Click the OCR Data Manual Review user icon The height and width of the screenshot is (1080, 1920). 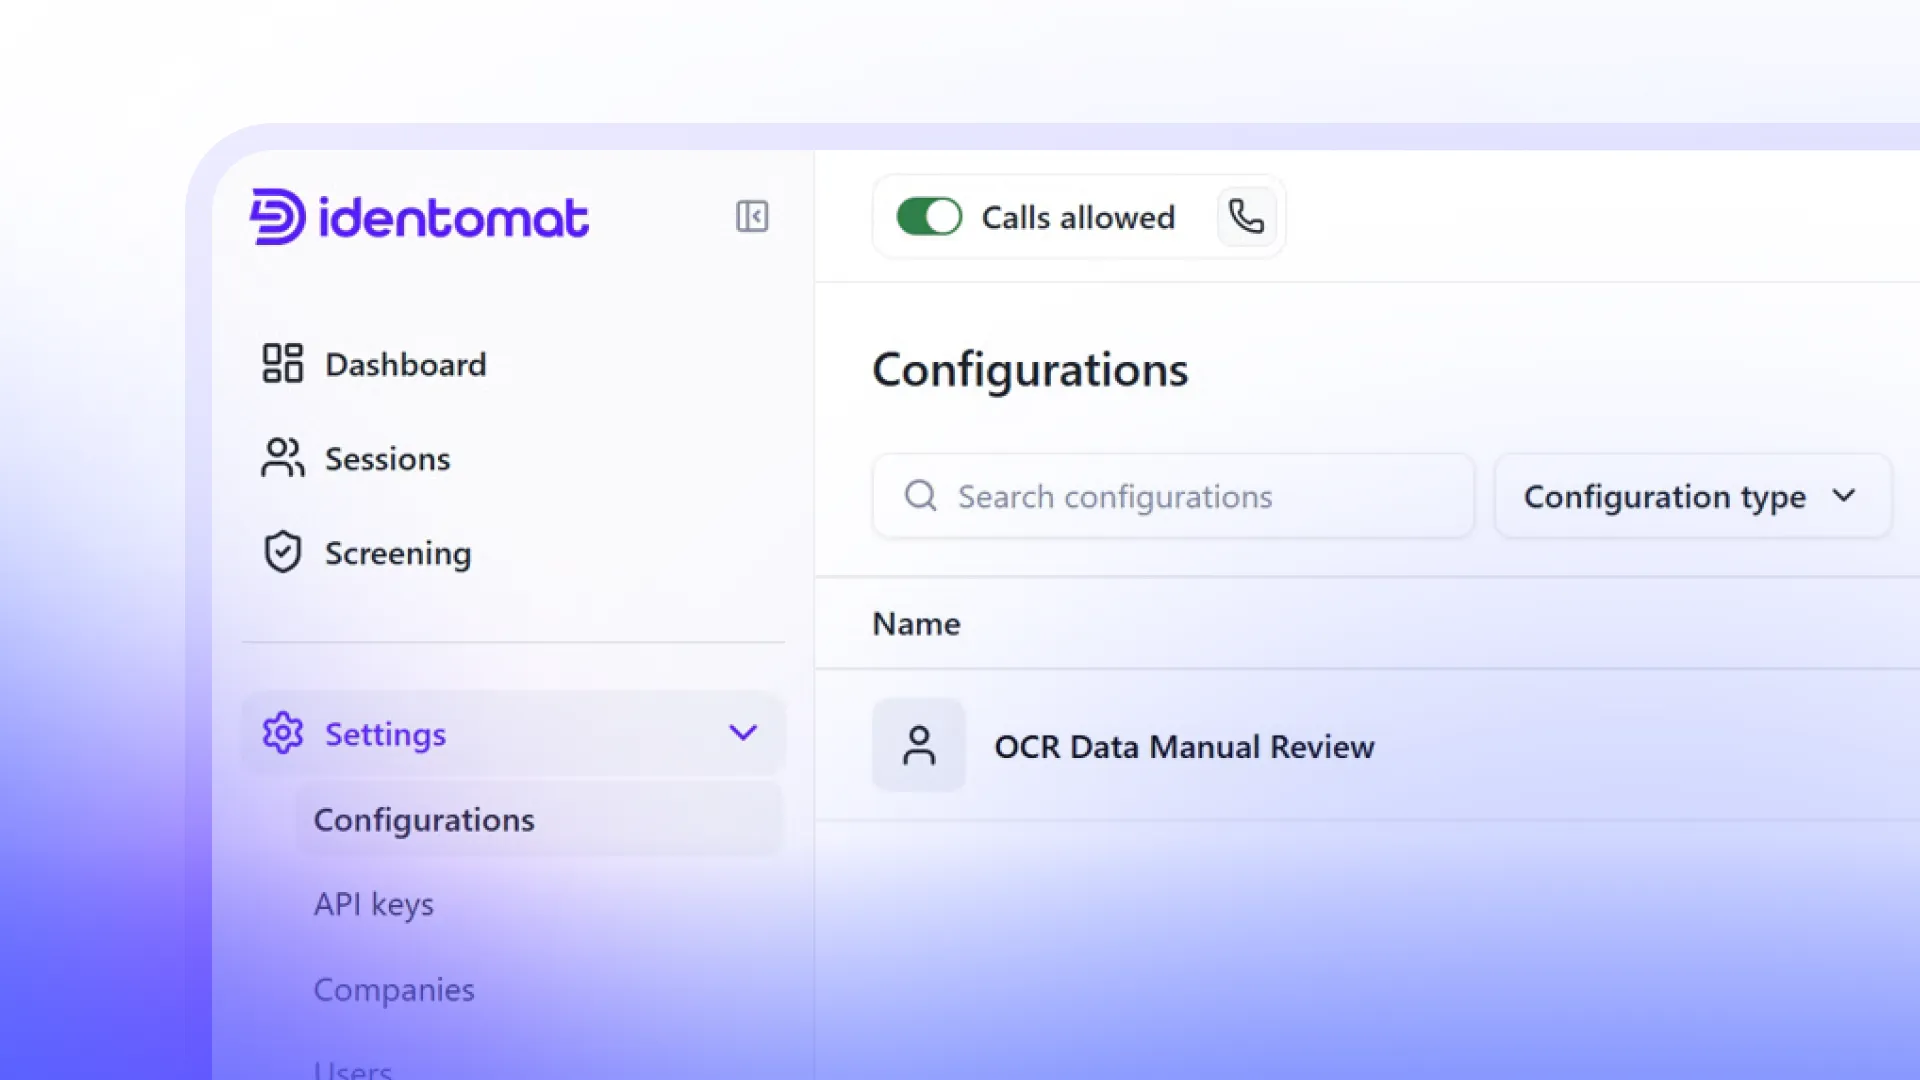(918, 745)
